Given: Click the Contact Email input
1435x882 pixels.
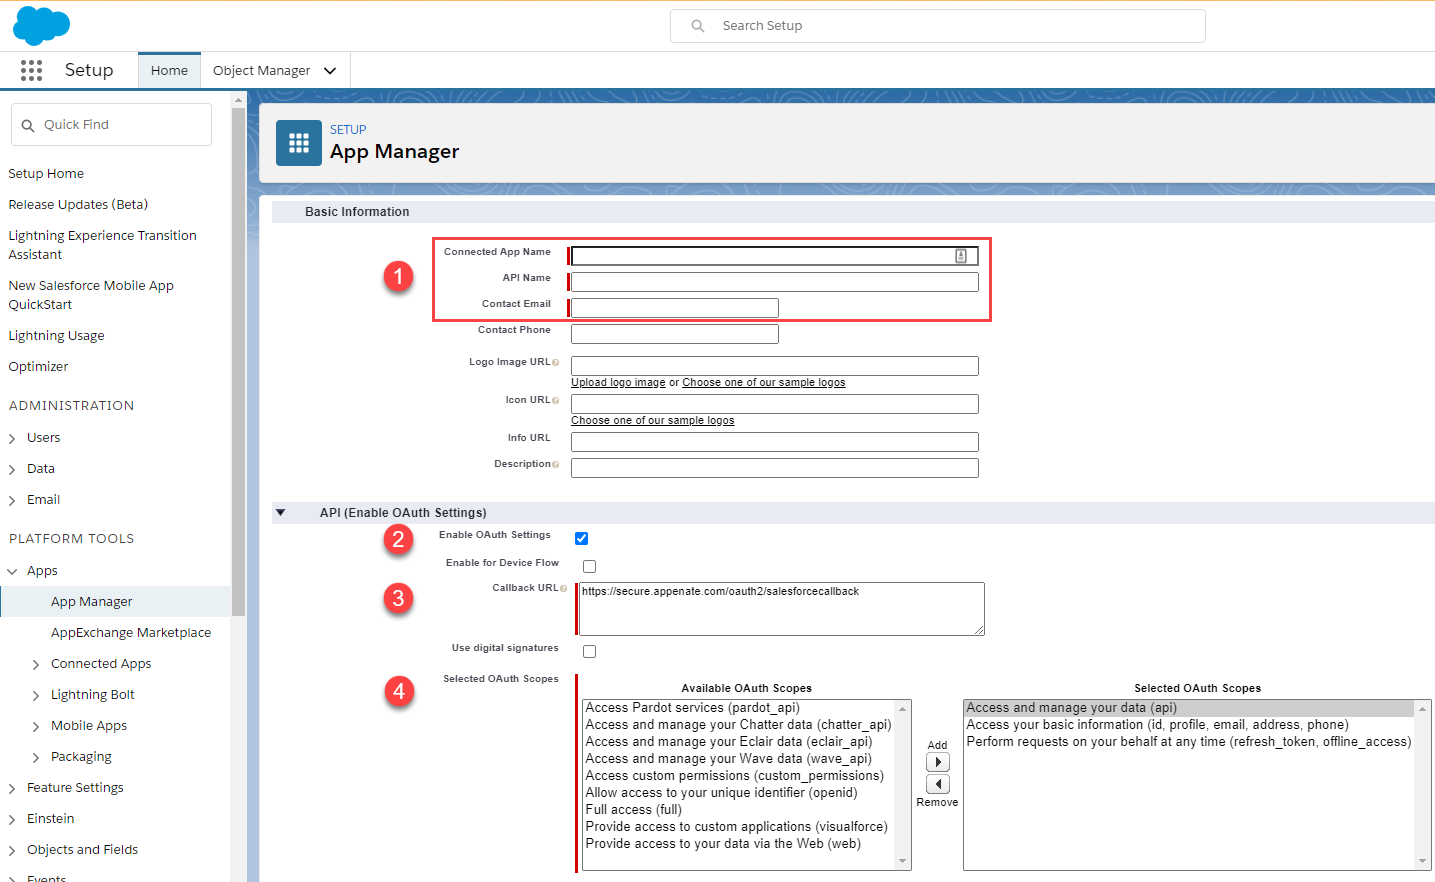Looking at the screenshot, I should click(x=674, y=308).
